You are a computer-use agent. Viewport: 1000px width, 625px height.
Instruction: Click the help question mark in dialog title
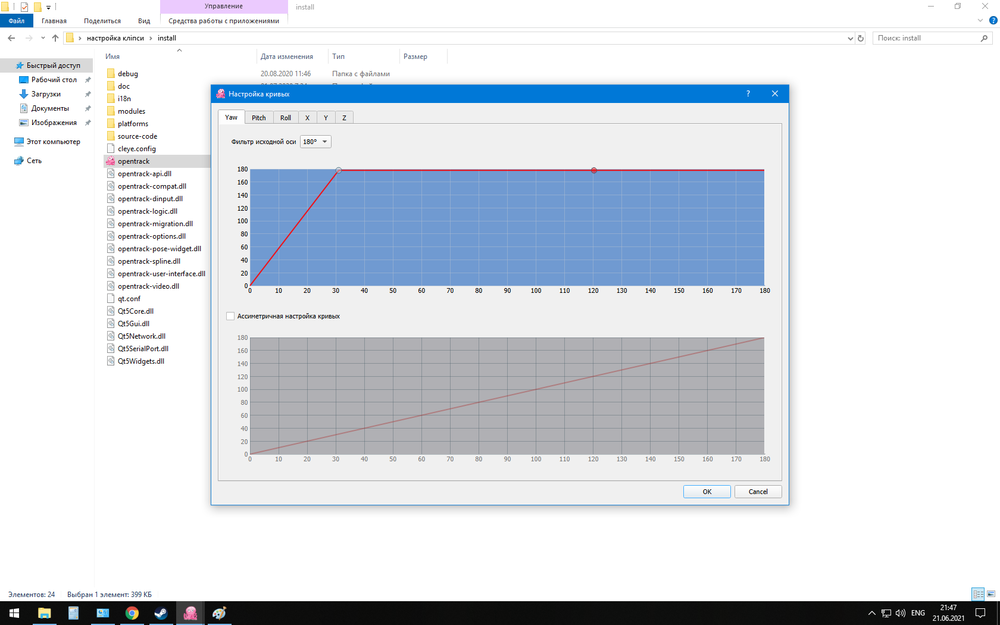[x=748, y=94]
